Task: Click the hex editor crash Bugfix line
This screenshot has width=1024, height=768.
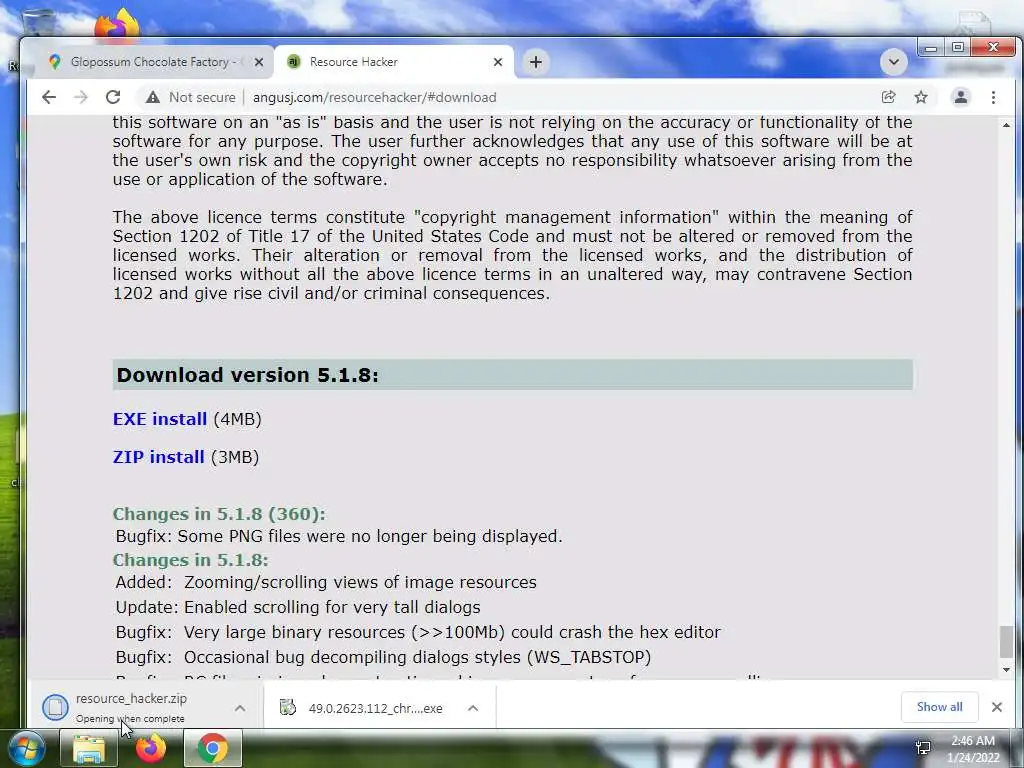Action: pos(418,632)
